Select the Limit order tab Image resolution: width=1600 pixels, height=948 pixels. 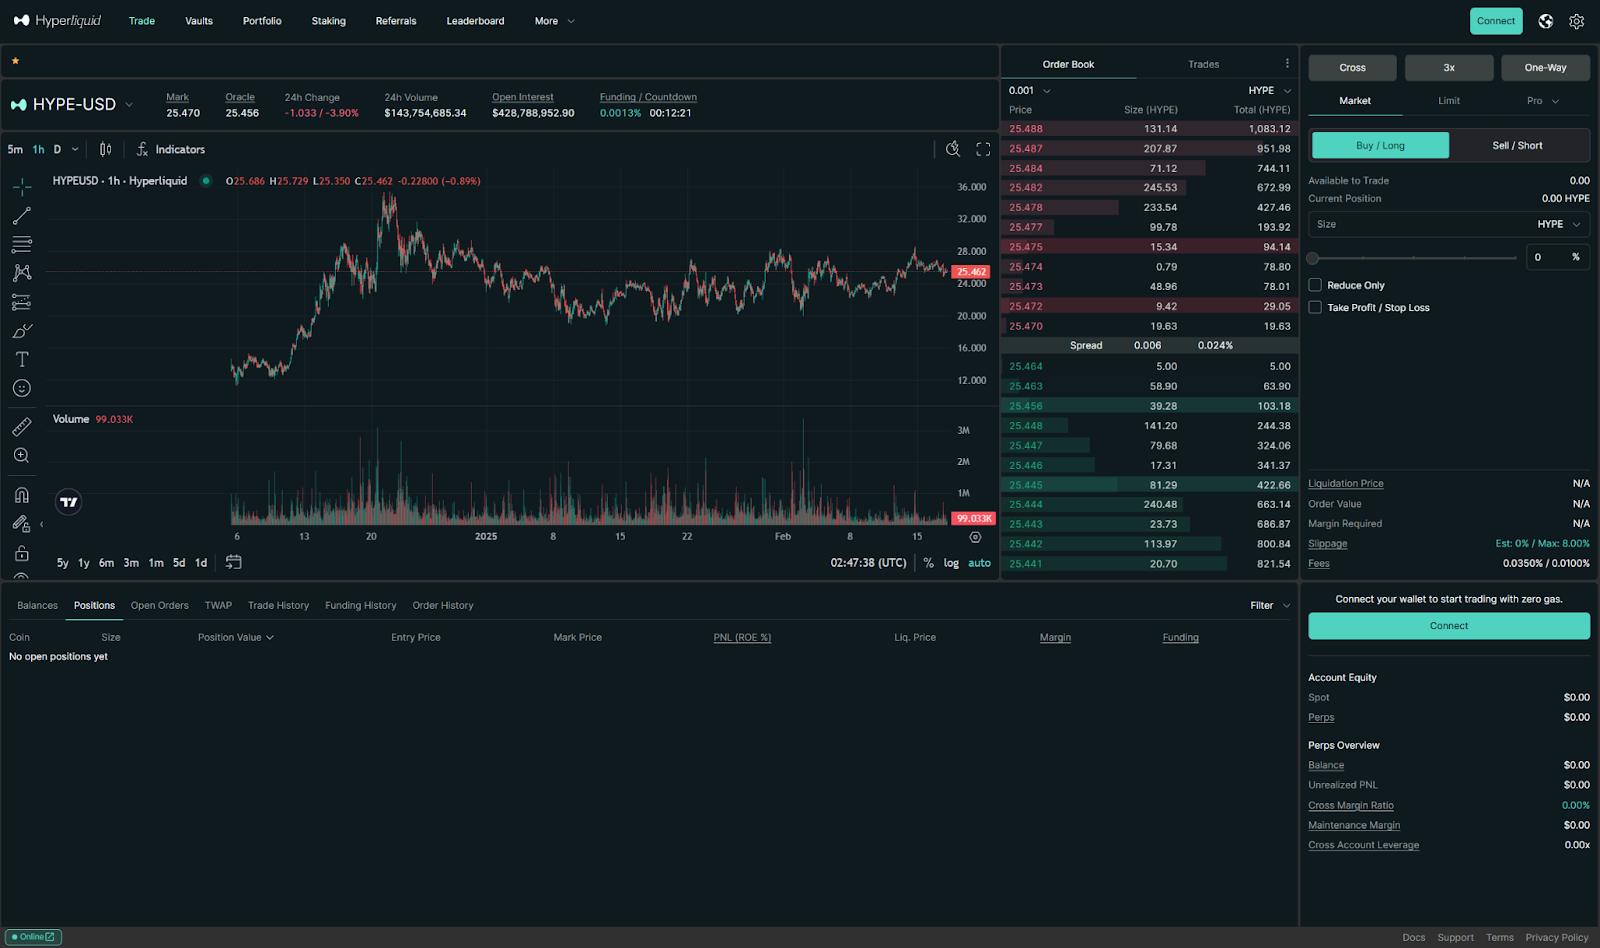click(x=1449, y=101)
